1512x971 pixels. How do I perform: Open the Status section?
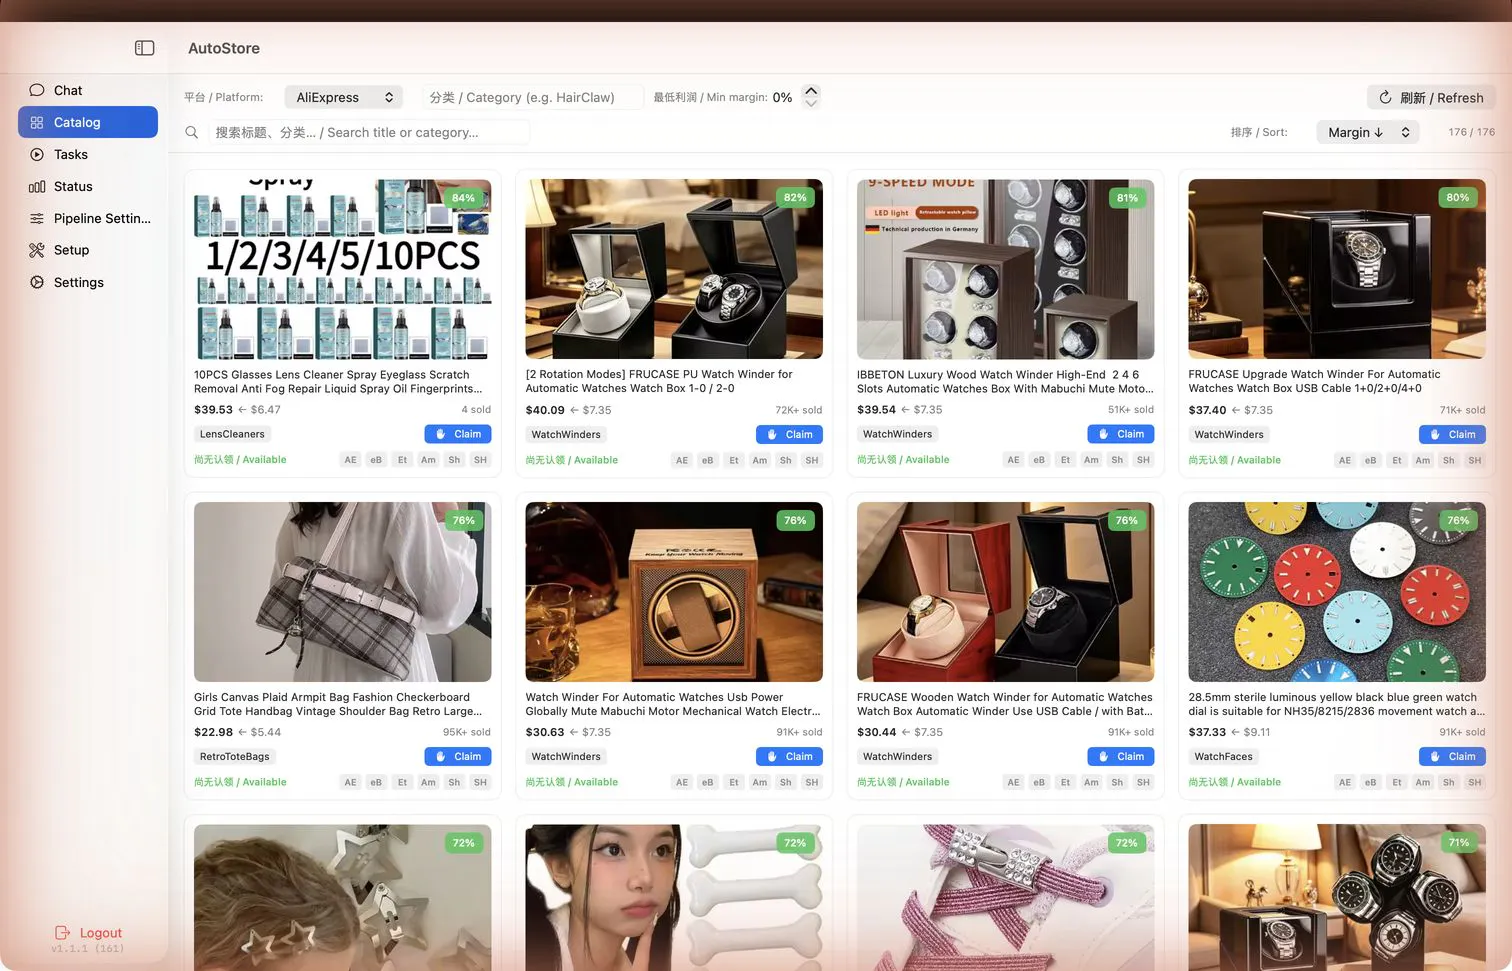click(x=88, y=186)
